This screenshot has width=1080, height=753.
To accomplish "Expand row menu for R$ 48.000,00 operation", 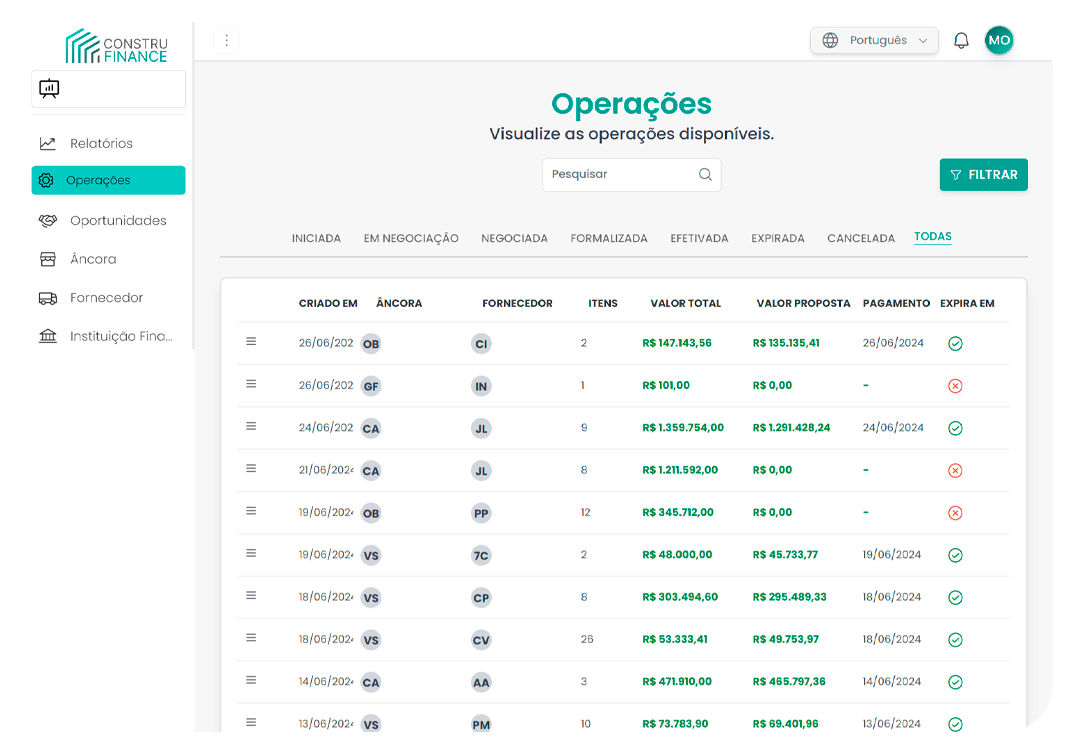I will pos(251,553).
